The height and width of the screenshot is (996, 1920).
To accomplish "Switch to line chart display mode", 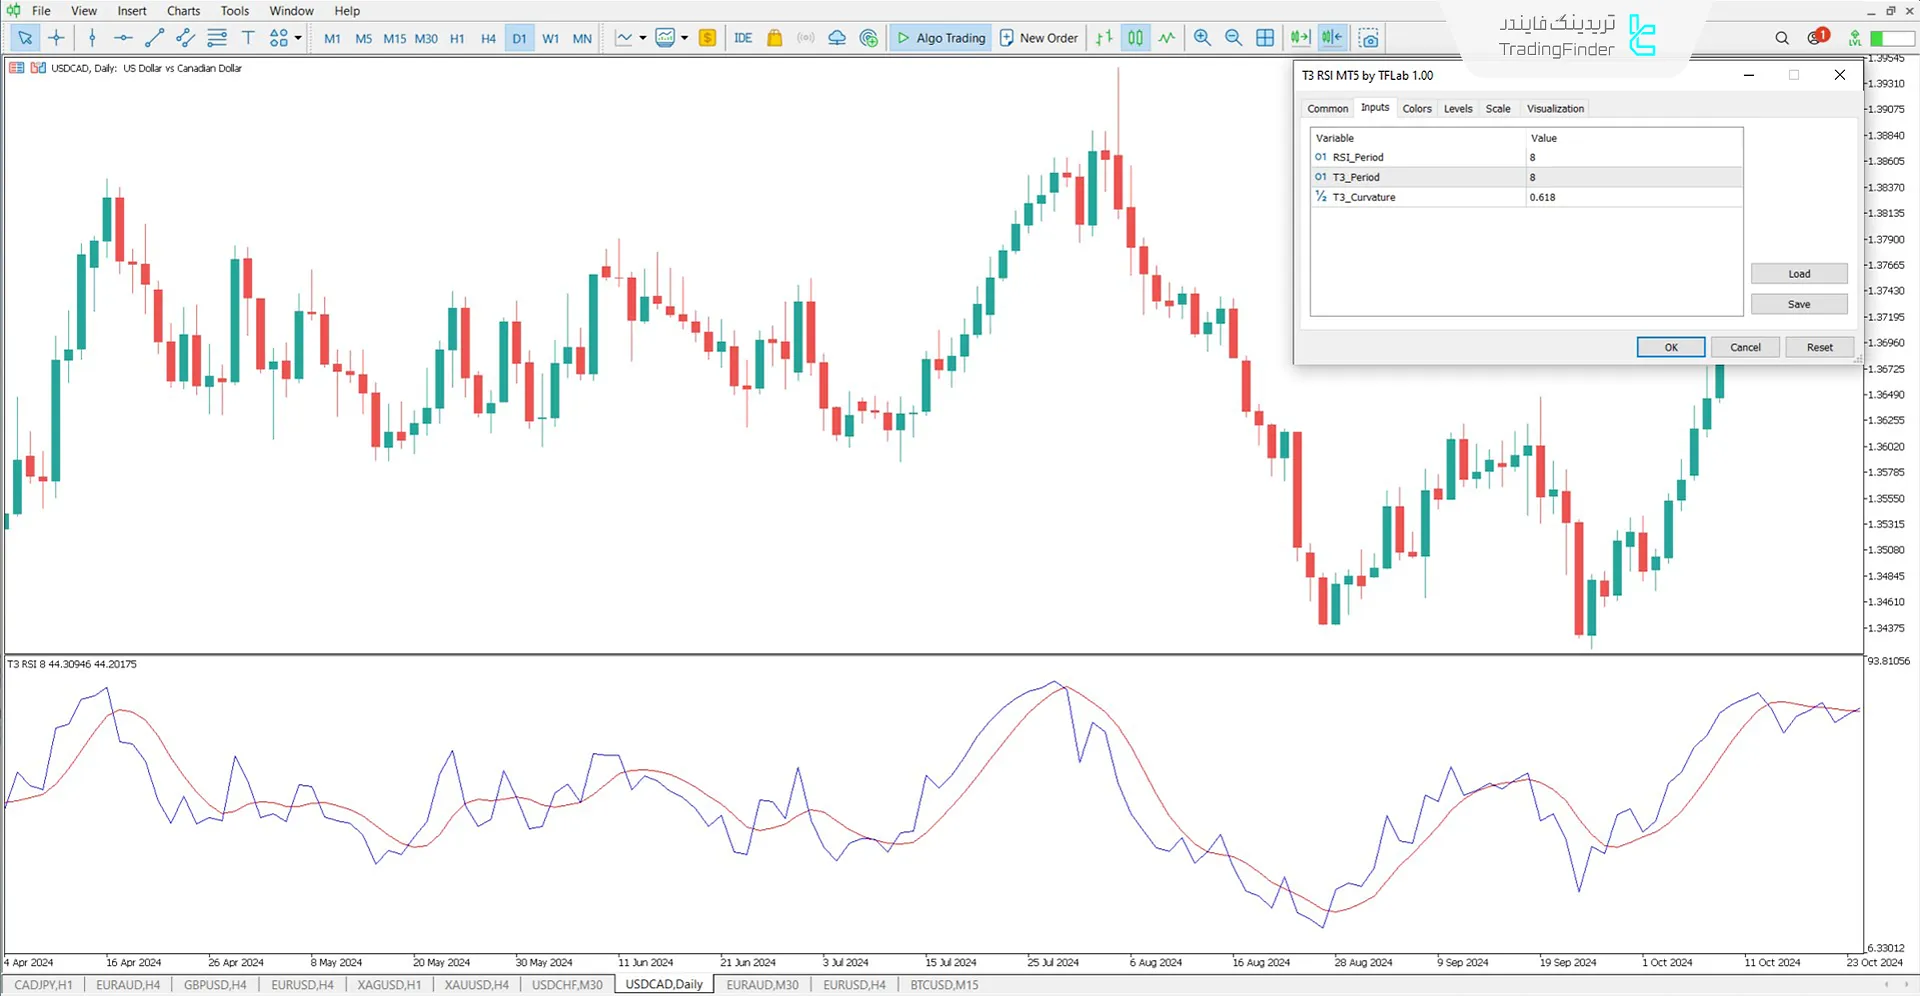I will coord(1167,37).
